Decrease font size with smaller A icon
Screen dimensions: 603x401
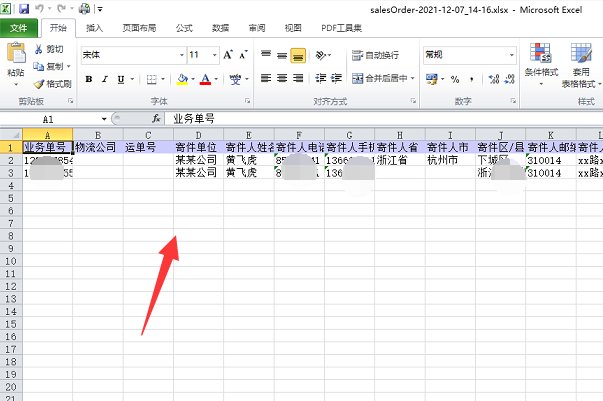tap(243, 55)
